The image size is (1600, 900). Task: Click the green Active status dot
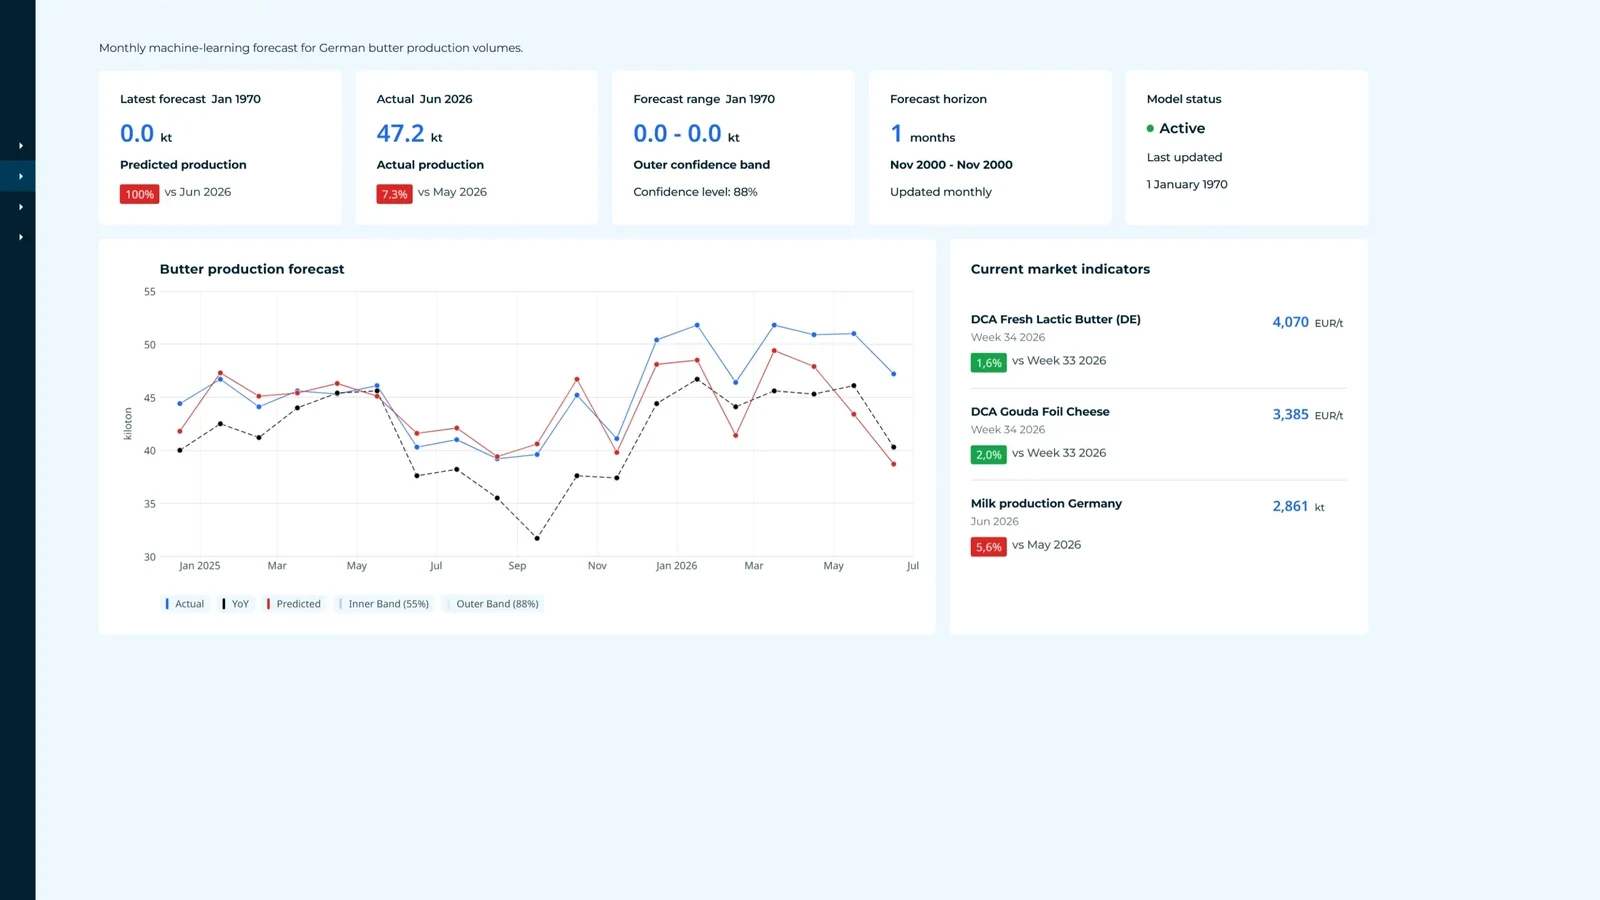pyautogui.click(x=1150, y=128)
